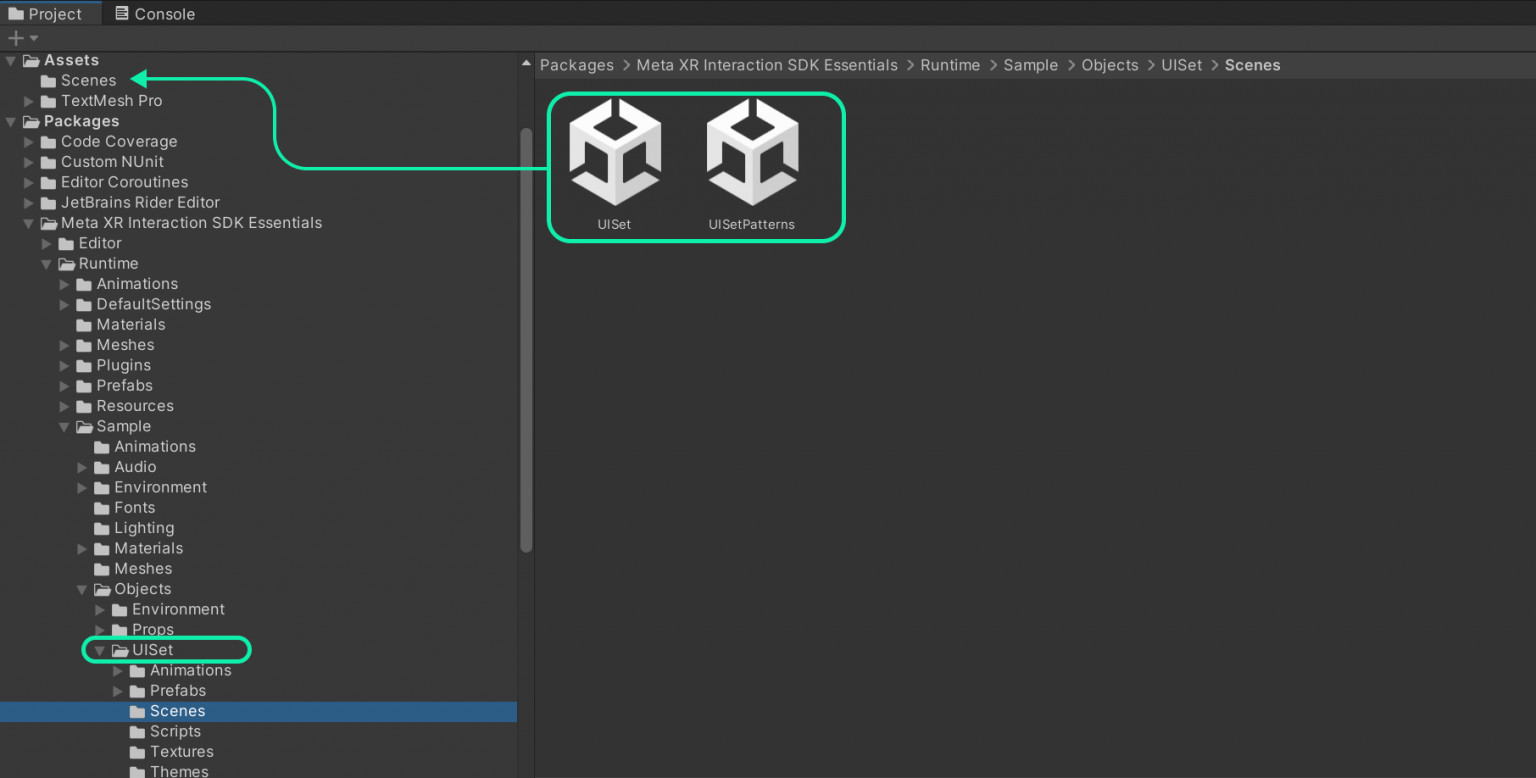This screenshot has width=1536, height=778.
Task: Click the Code Coverage folder icon
Action: (49, 142)
